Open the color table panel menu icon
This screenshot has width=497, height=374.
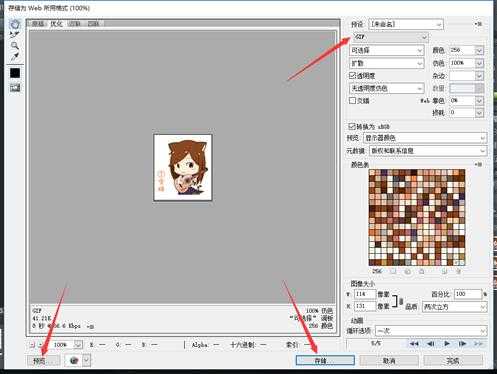[478, 164]
